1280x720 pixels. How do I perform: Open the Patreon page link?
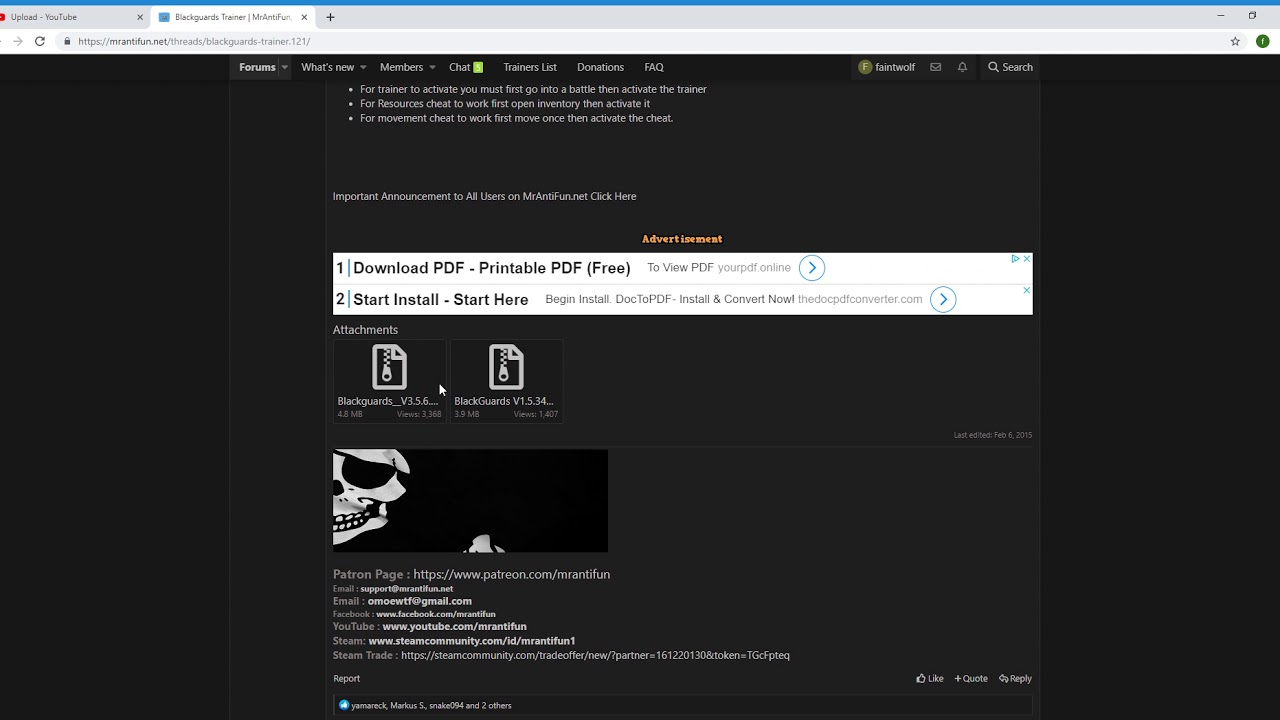(x=511, y=574)
